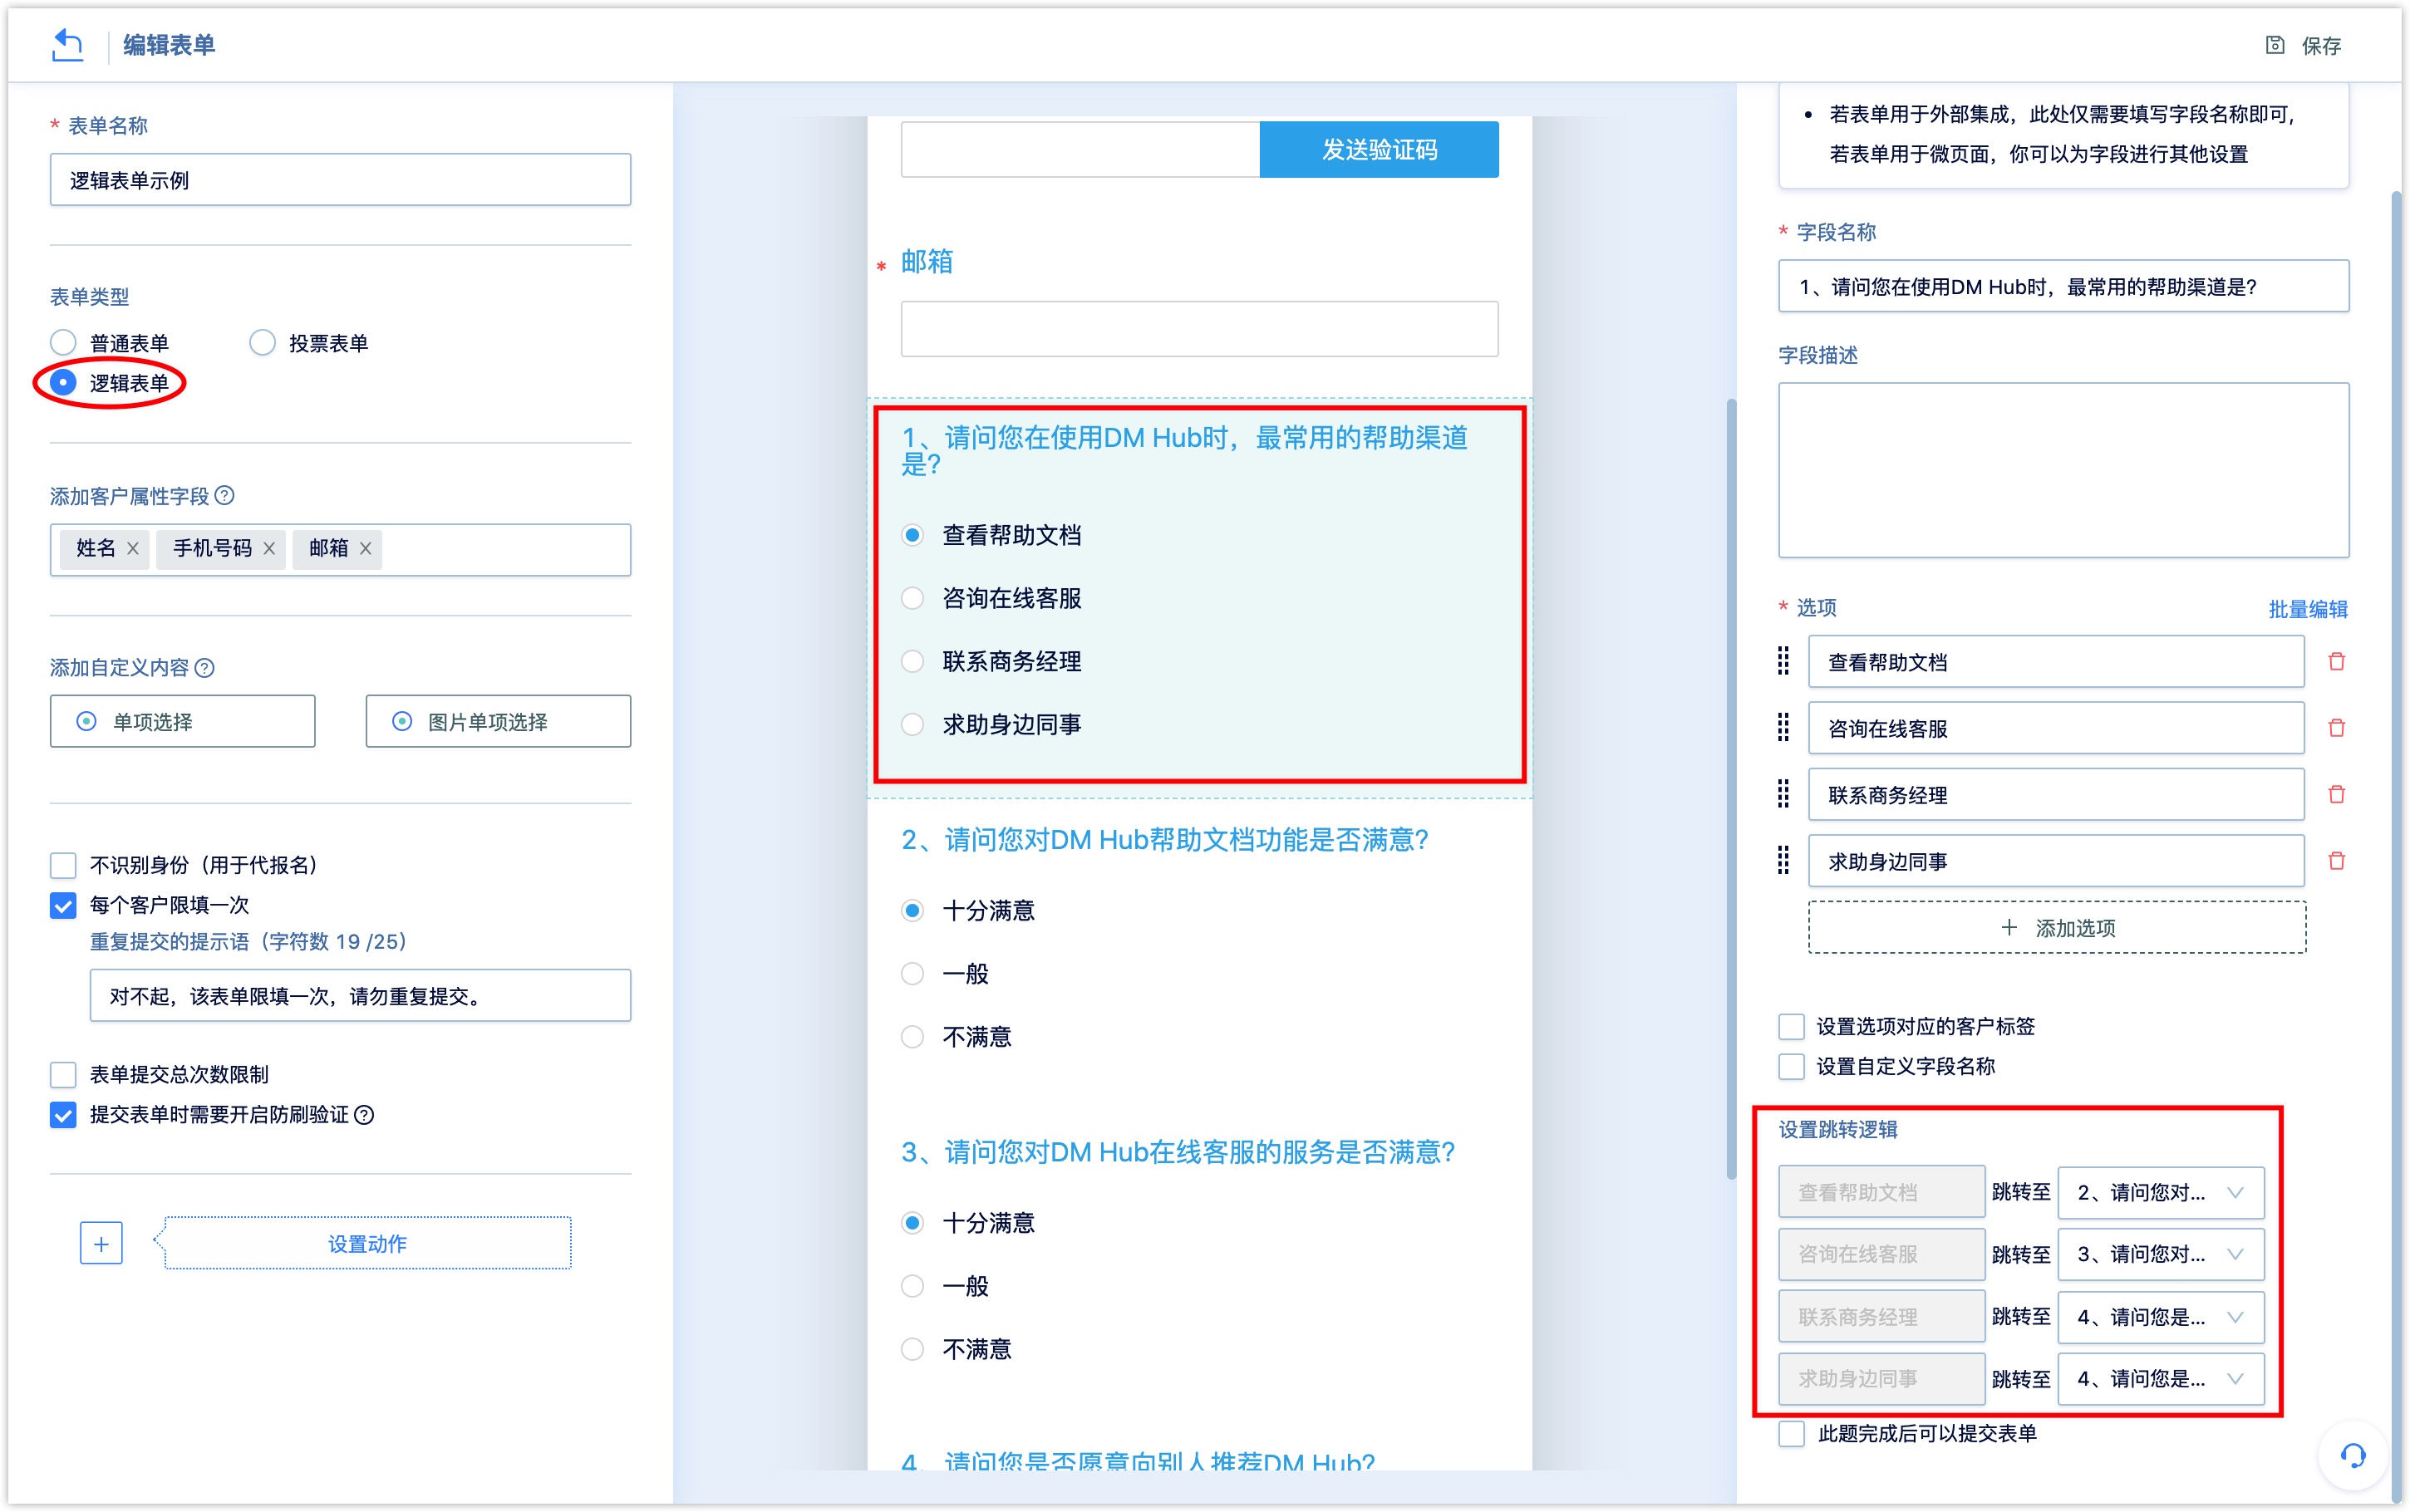Grab drag handle for 联系商务经理 option
The height and width of the screenshot is (1512, 2410).
click(x=1783, y=795)
